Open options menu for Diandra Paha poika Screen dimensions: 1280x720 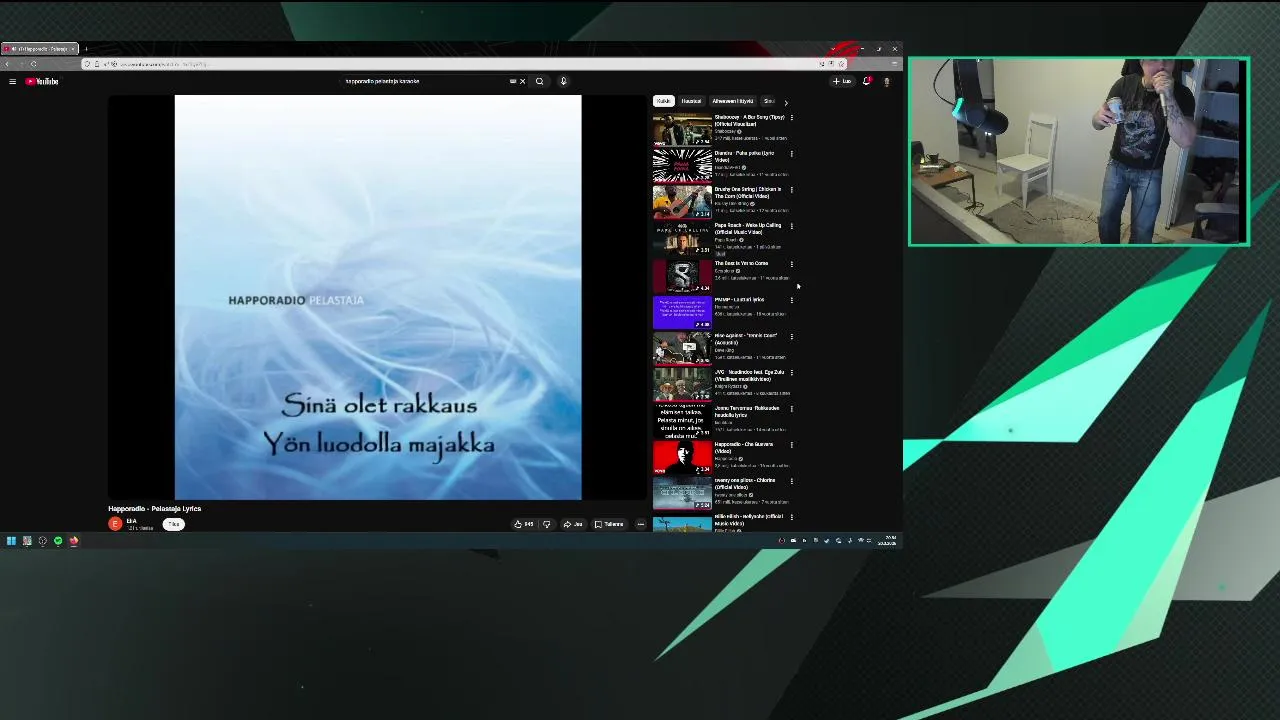pyautogui.click(x=792, y=154)
